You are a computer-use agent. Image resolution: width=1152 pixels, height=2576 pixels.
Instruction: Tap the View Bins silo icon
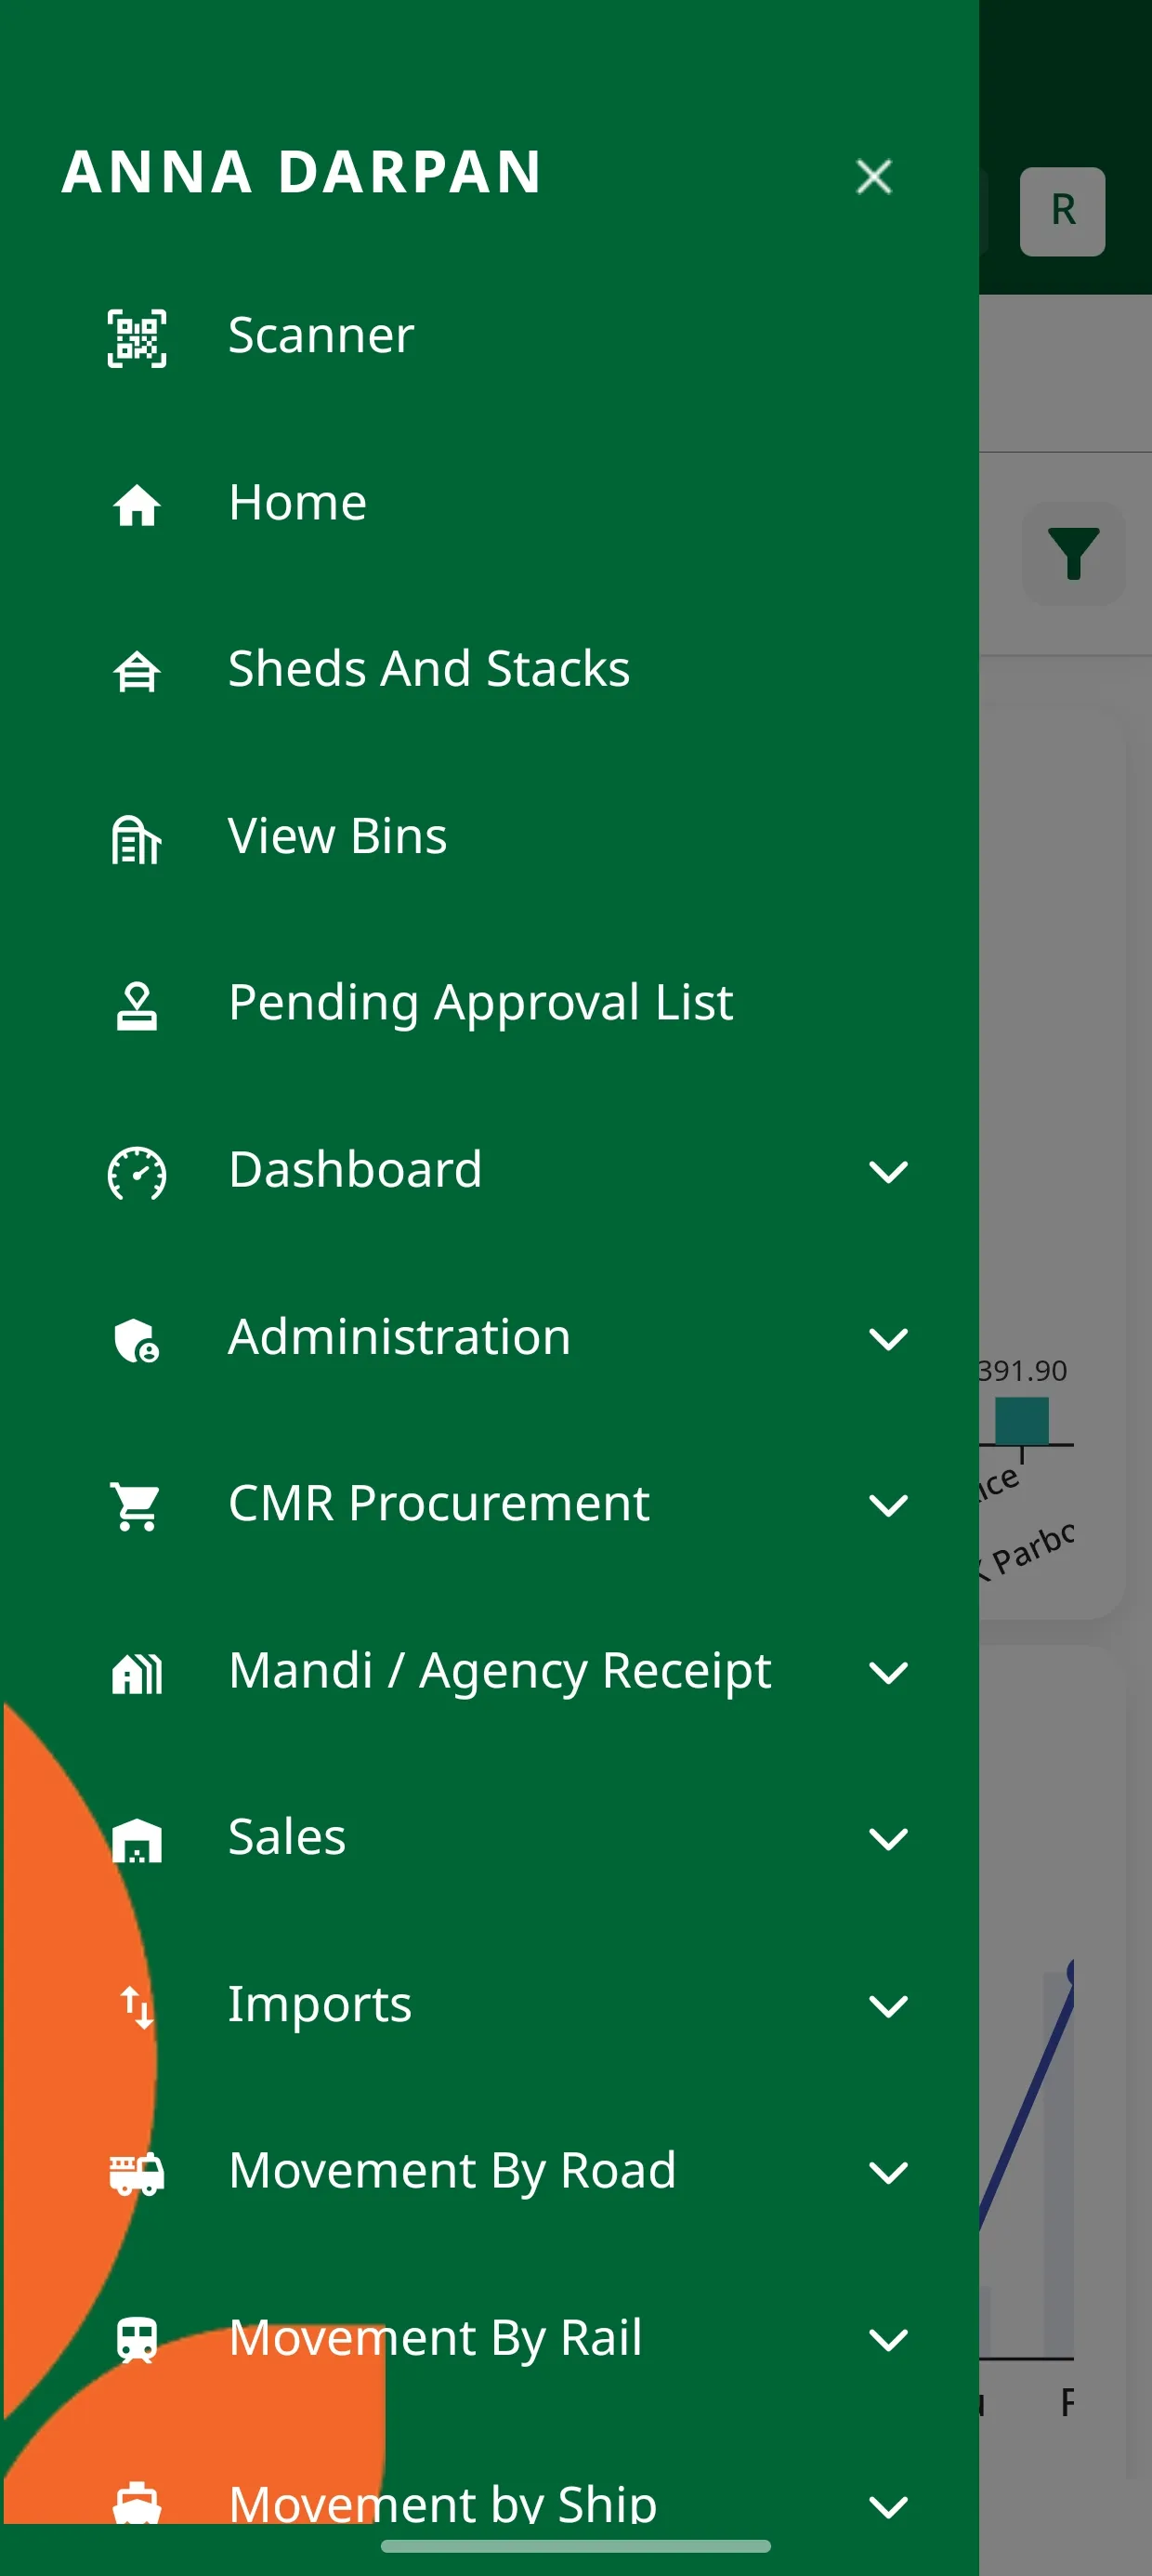click(137, 838)
